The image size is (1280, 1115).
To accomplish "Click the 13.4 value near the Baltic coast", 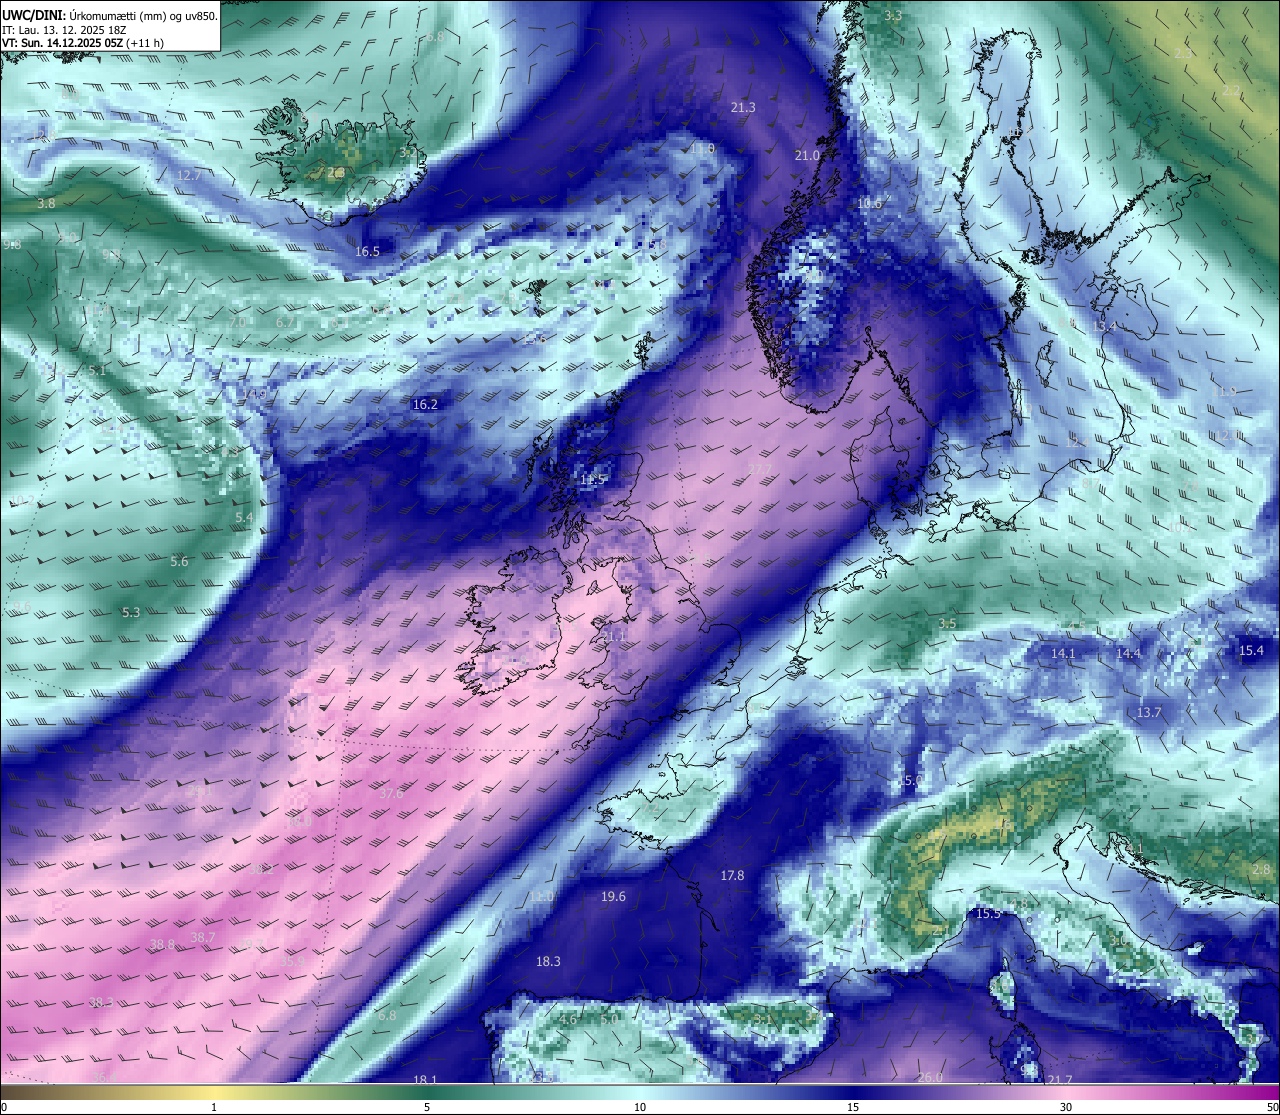I will (x=1104, y=327).
